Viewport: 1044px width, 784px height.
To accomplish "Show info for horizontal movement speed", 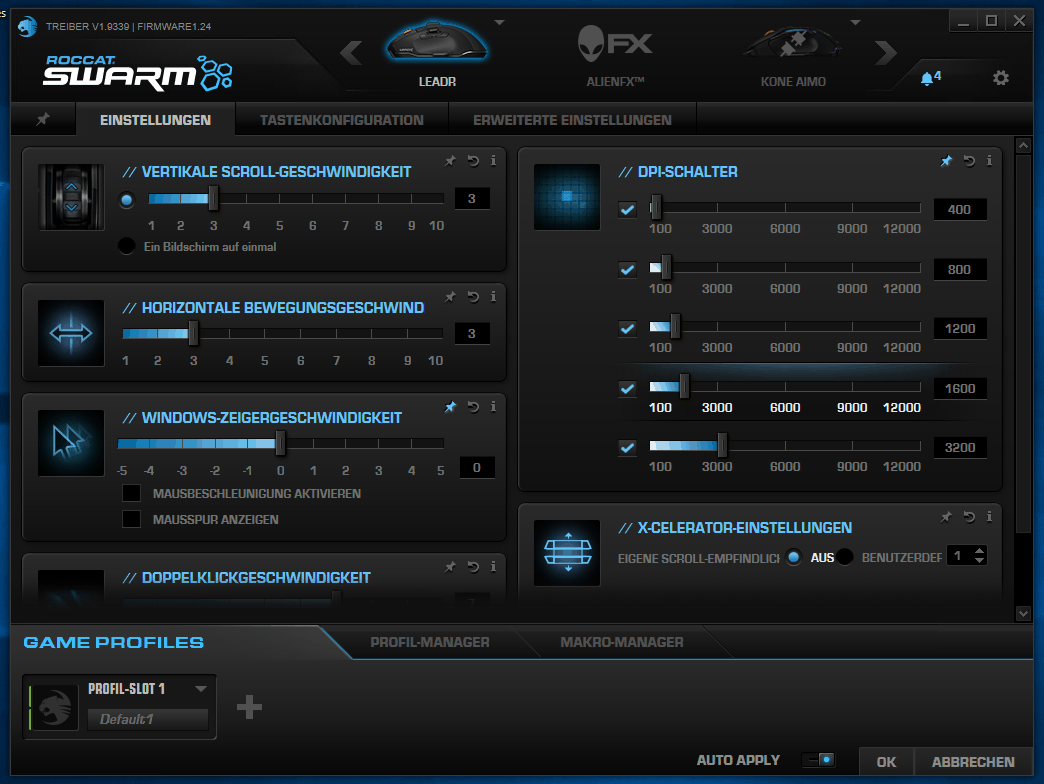I will [x=493, y=296].
